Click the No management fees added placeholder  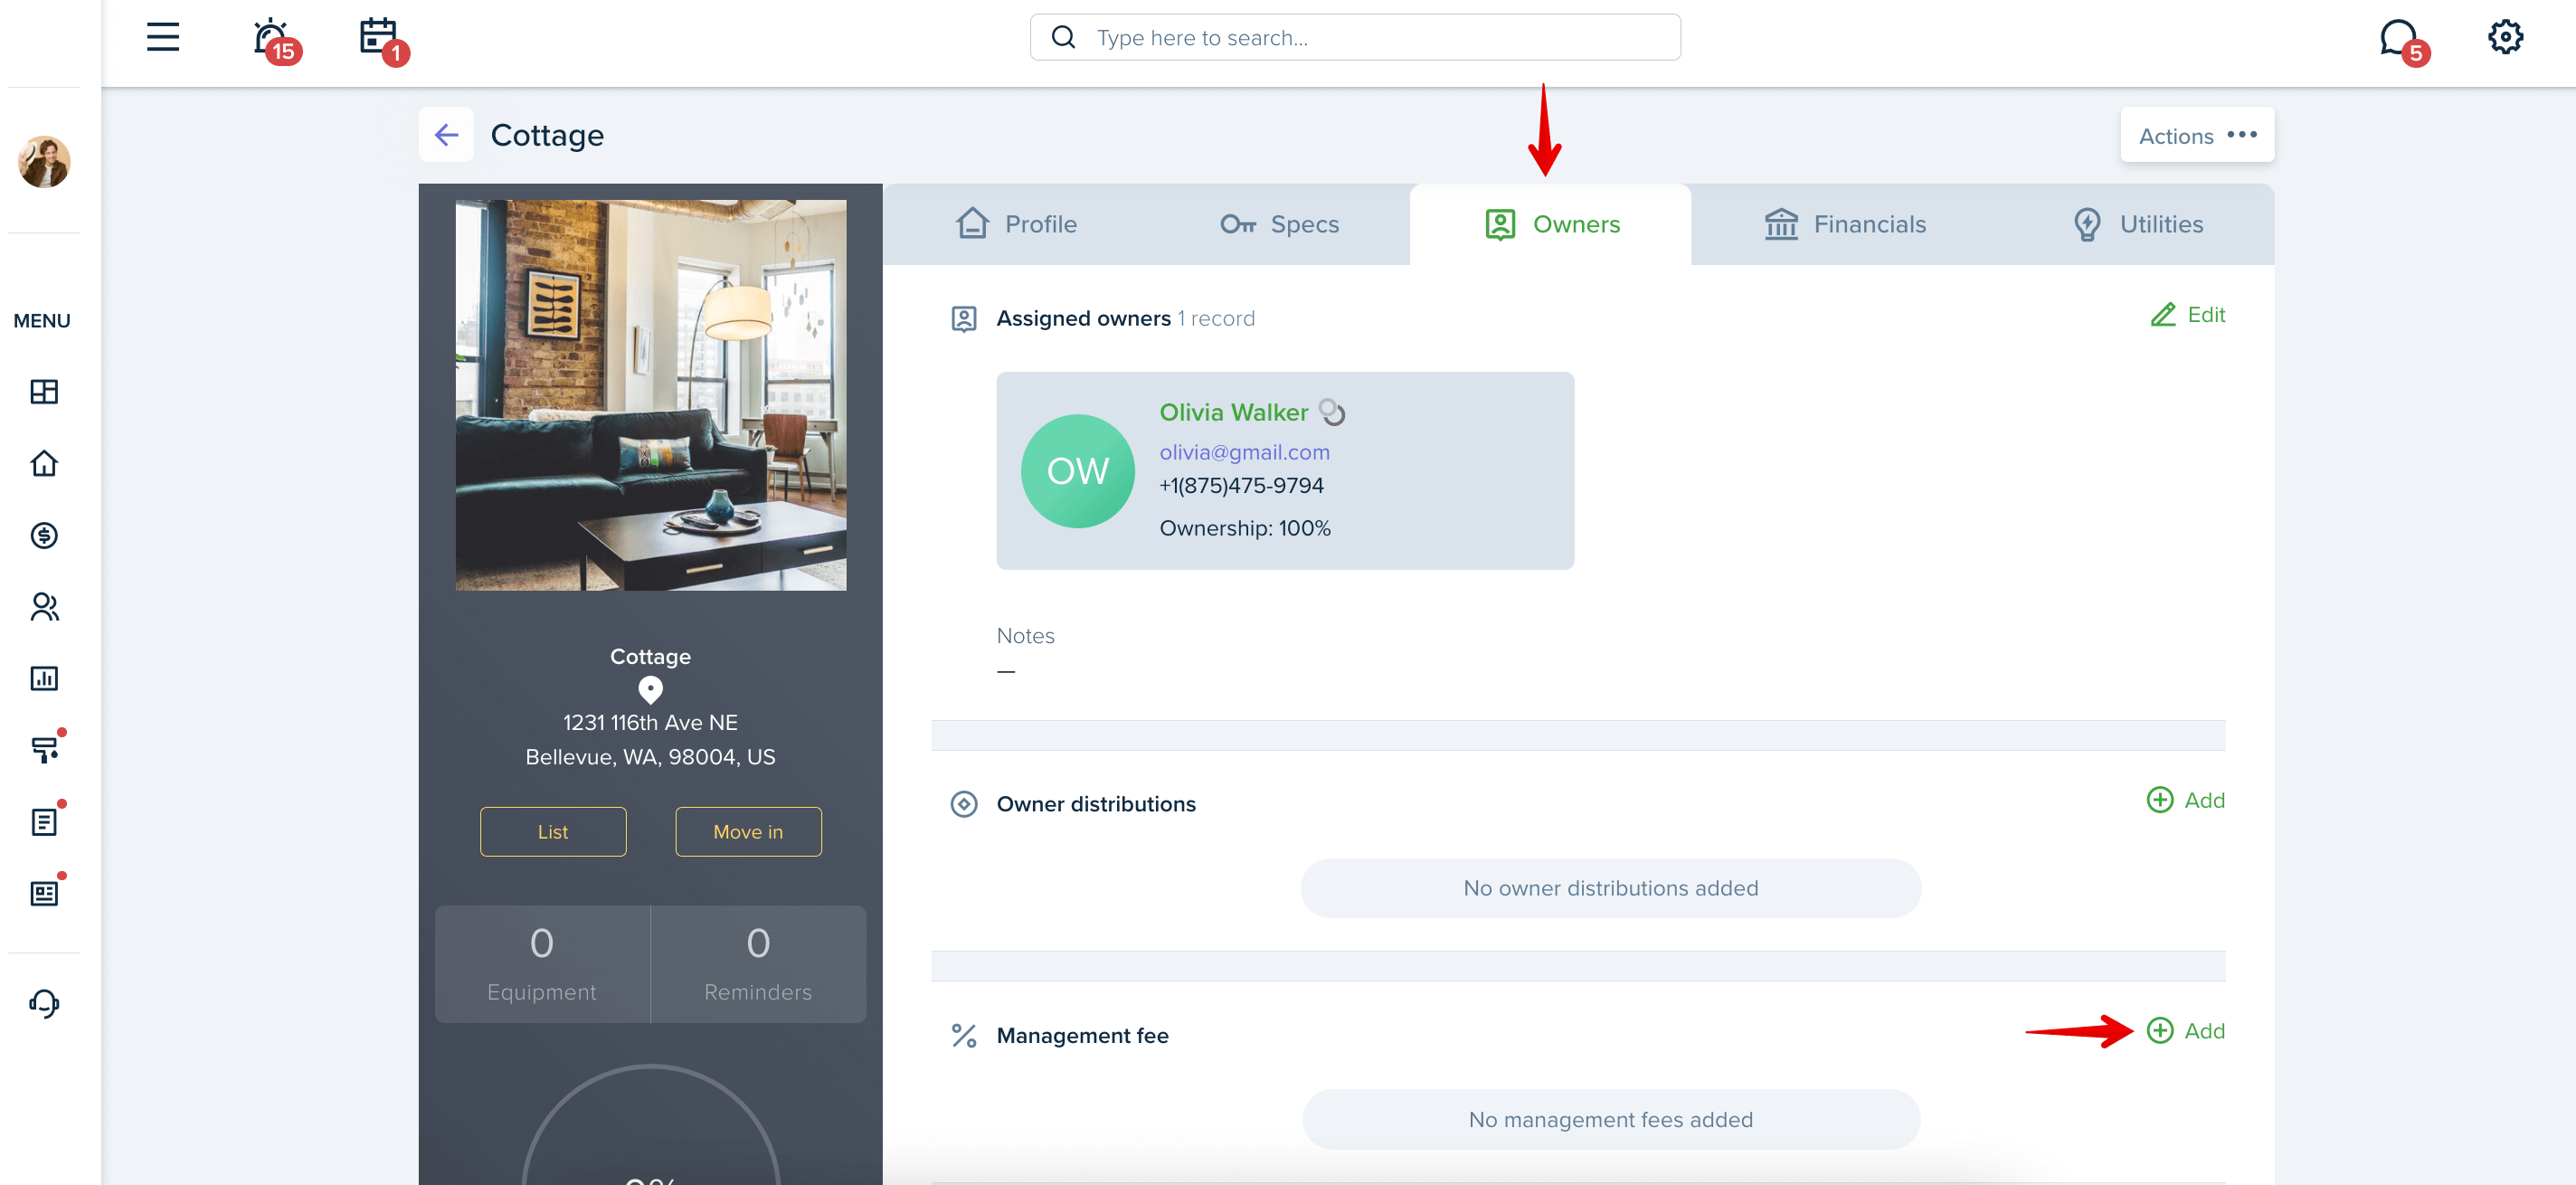coord(1610,1120)
